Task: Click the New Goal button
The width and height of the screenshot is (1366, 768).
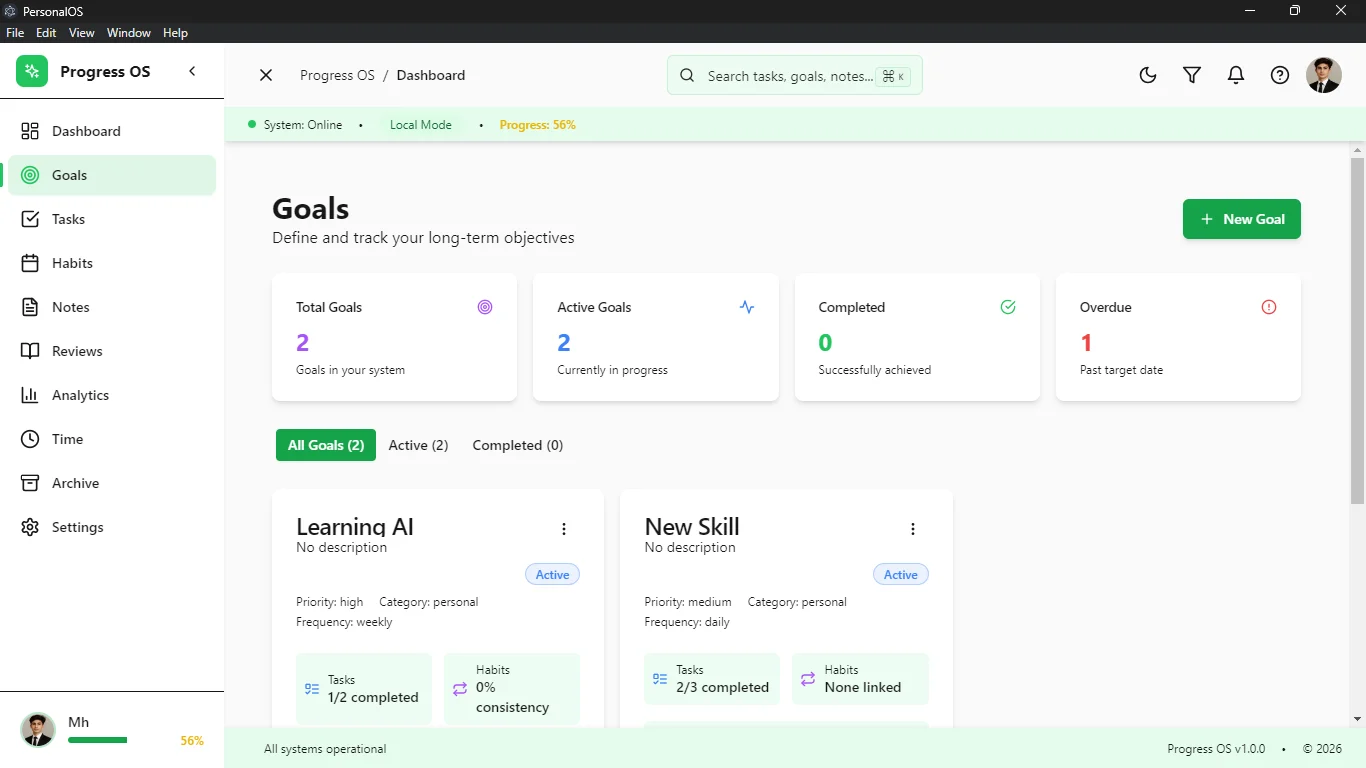Action: pyautogui.click(x=1242, y=219)
